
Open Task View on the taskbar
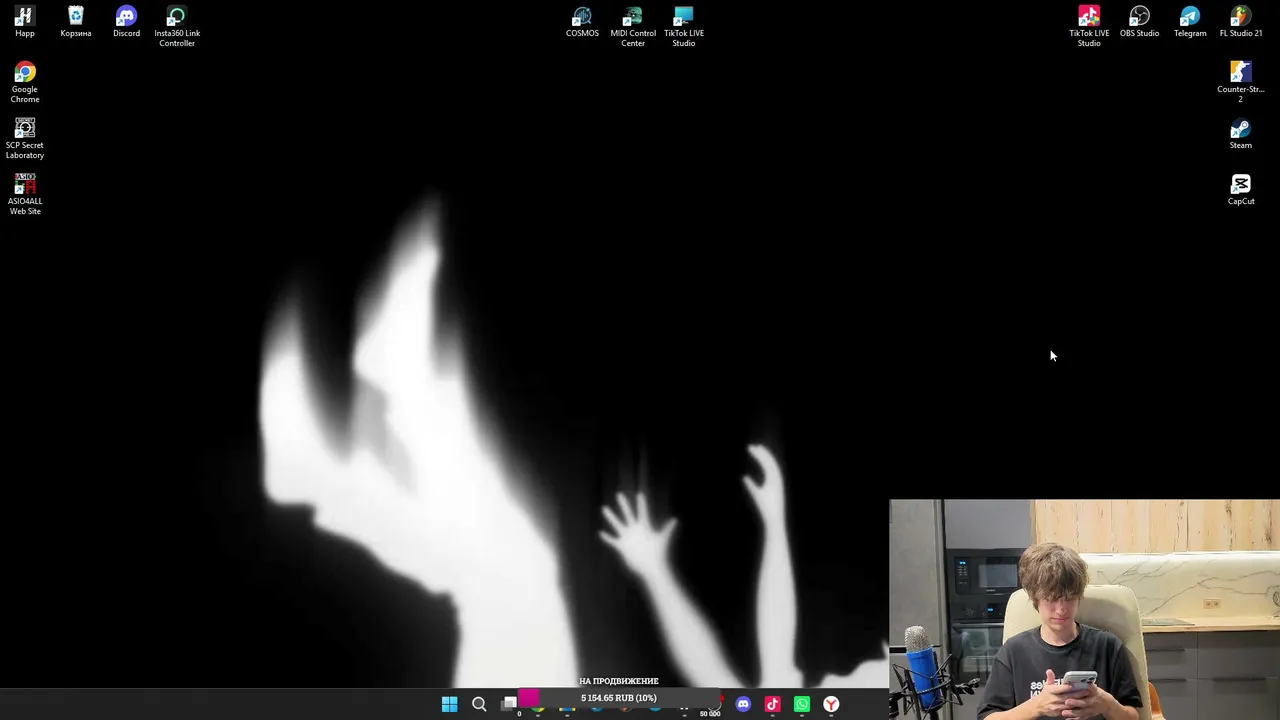[x=509, y=704]
